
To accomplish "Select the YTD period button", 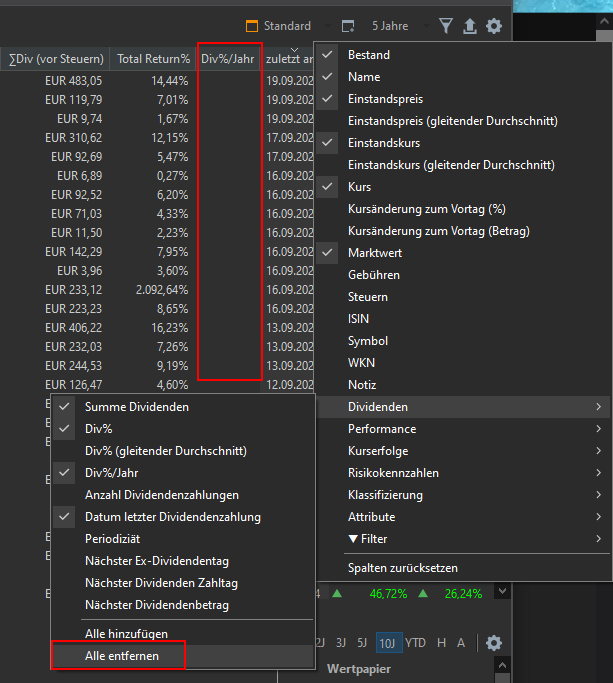I will coord(416,643).
